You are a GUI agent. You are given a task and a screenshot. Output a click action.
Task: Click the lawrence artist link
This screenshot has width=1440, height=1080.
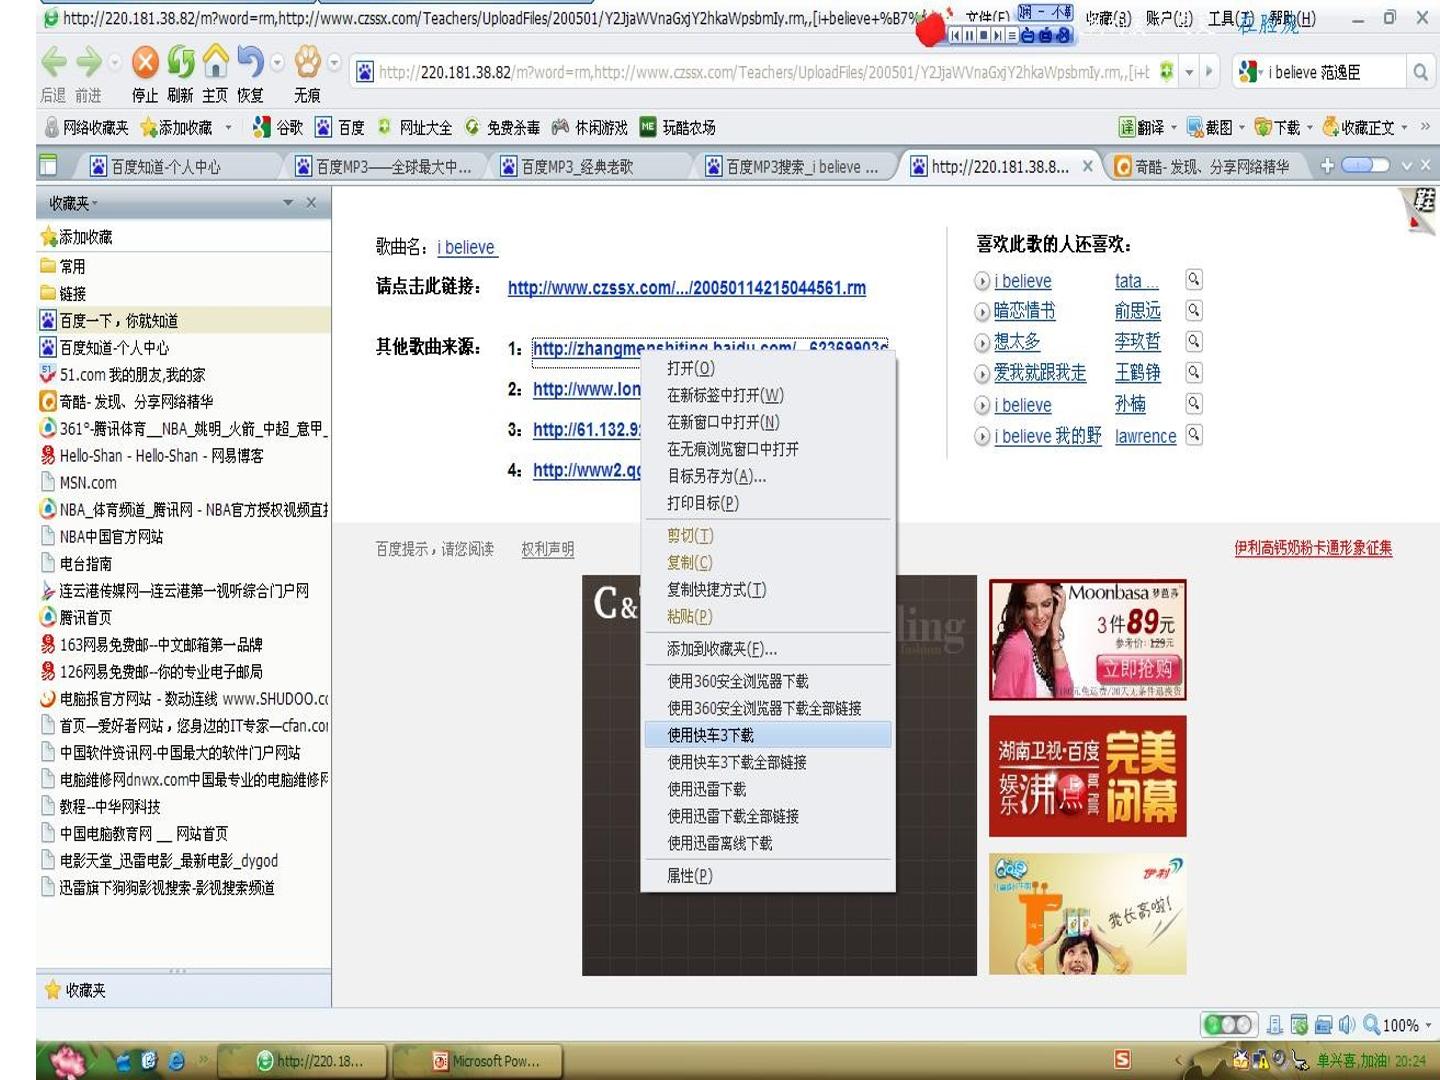pyautogui.click(x=1146, y=436)
